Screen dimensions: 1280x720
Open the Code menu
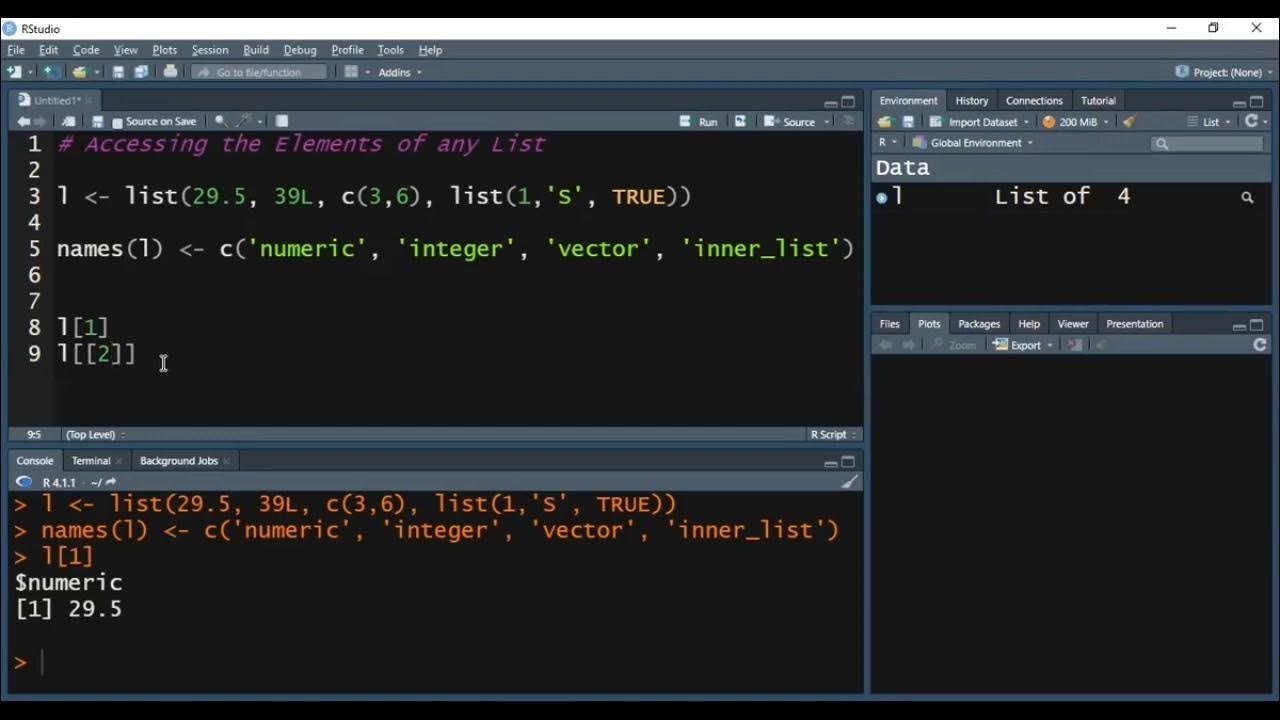[86, 50]
